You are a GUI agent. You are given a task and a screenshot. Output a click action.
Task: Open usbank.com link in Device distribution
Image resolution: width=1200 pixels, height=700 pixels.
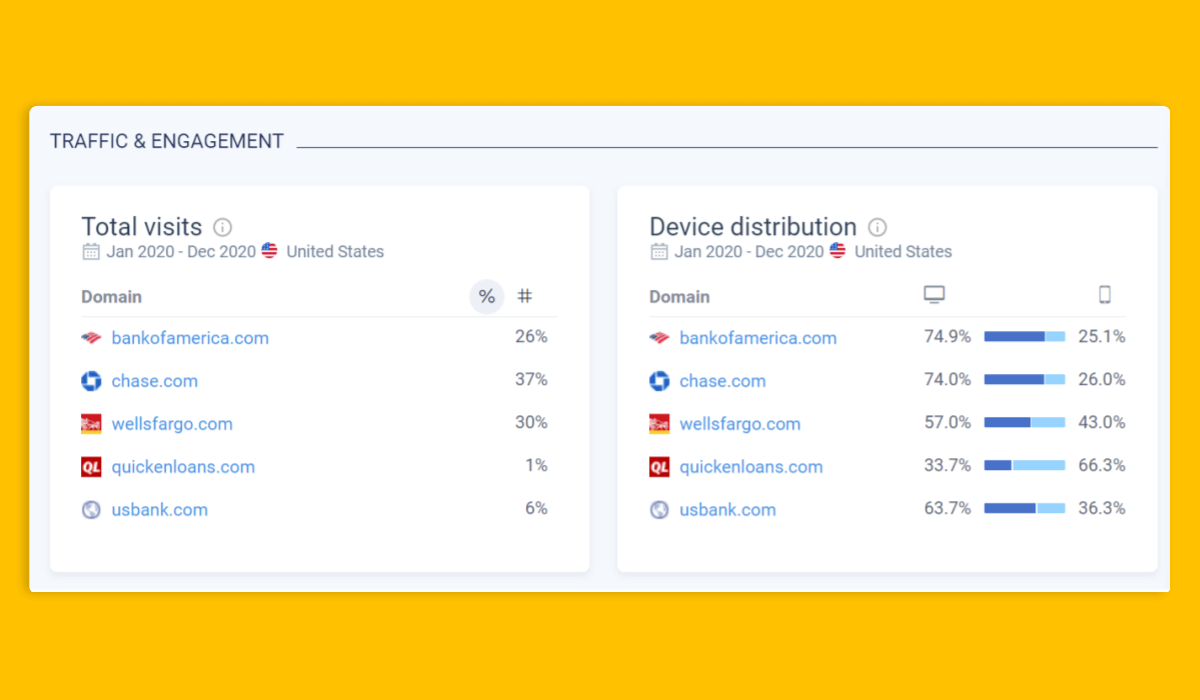(728, 510)
